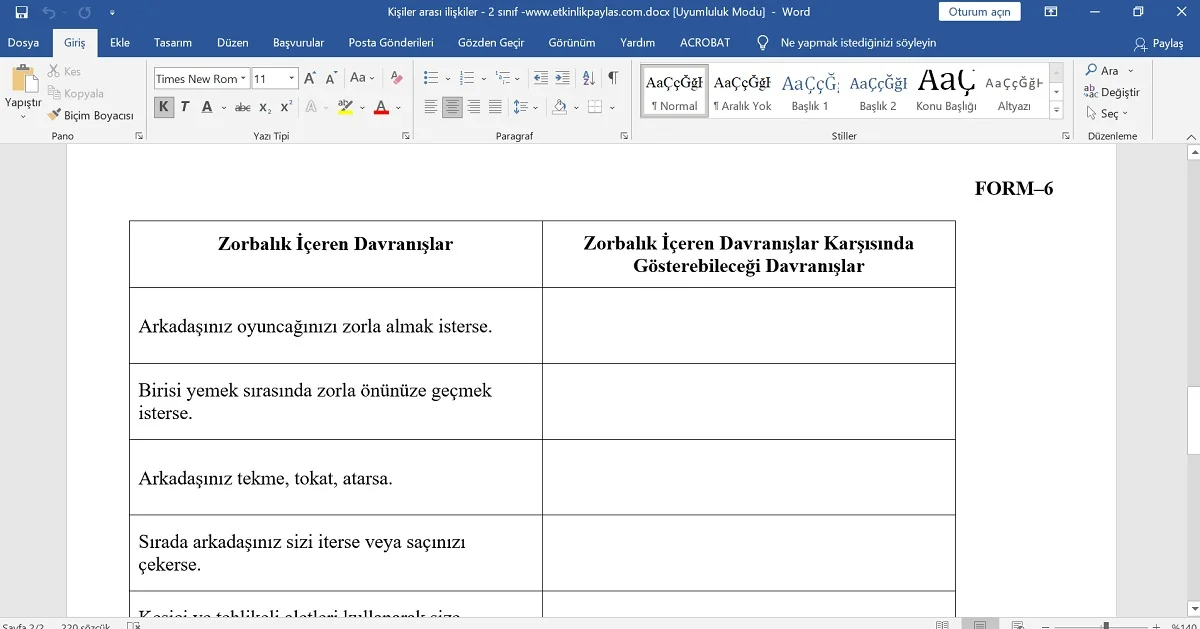Apply red font color button
The width and height of the screenshot is (1200, 629).
pyautogui.click(x=381, y=107)
